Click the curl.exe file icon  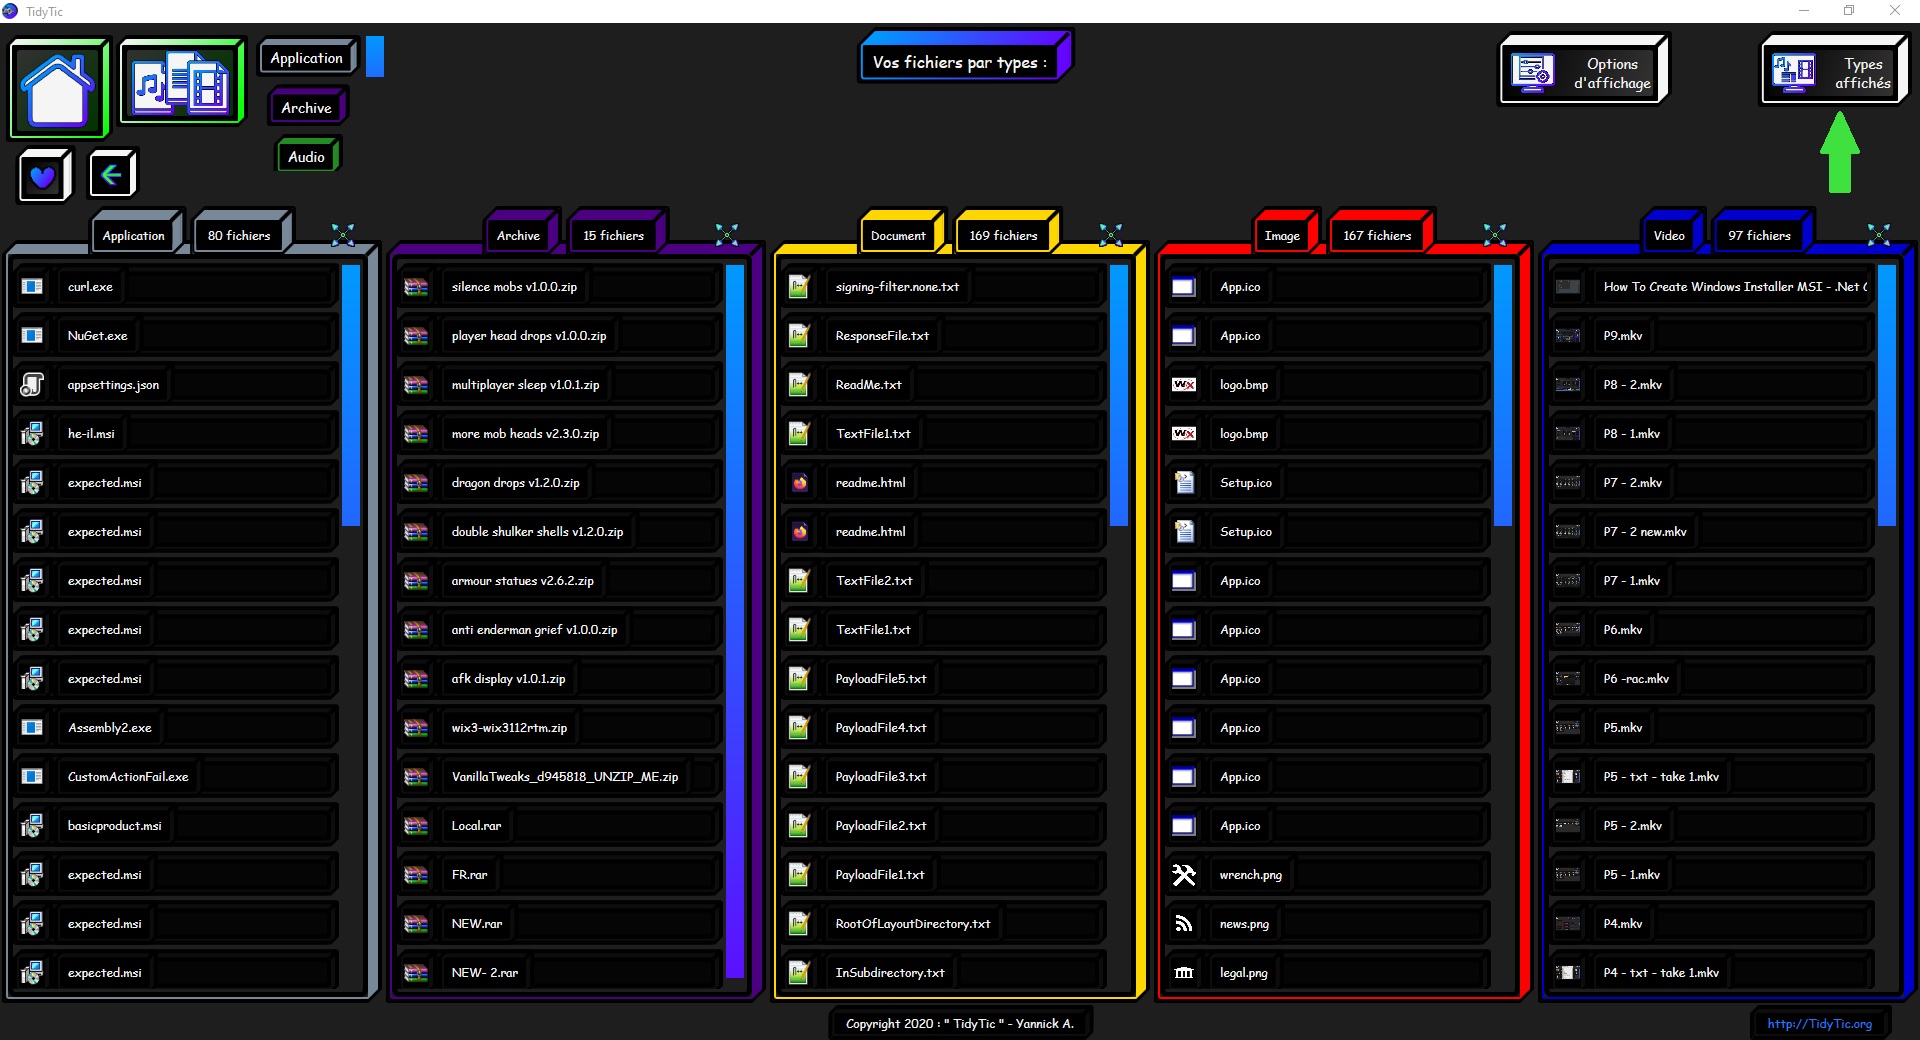click(32, 287)
